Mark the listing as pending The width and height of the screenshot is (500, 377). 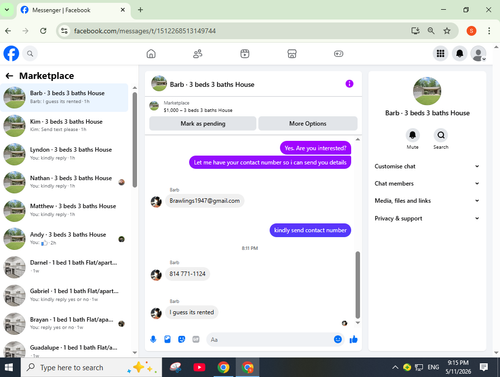[x=203, y=124]
